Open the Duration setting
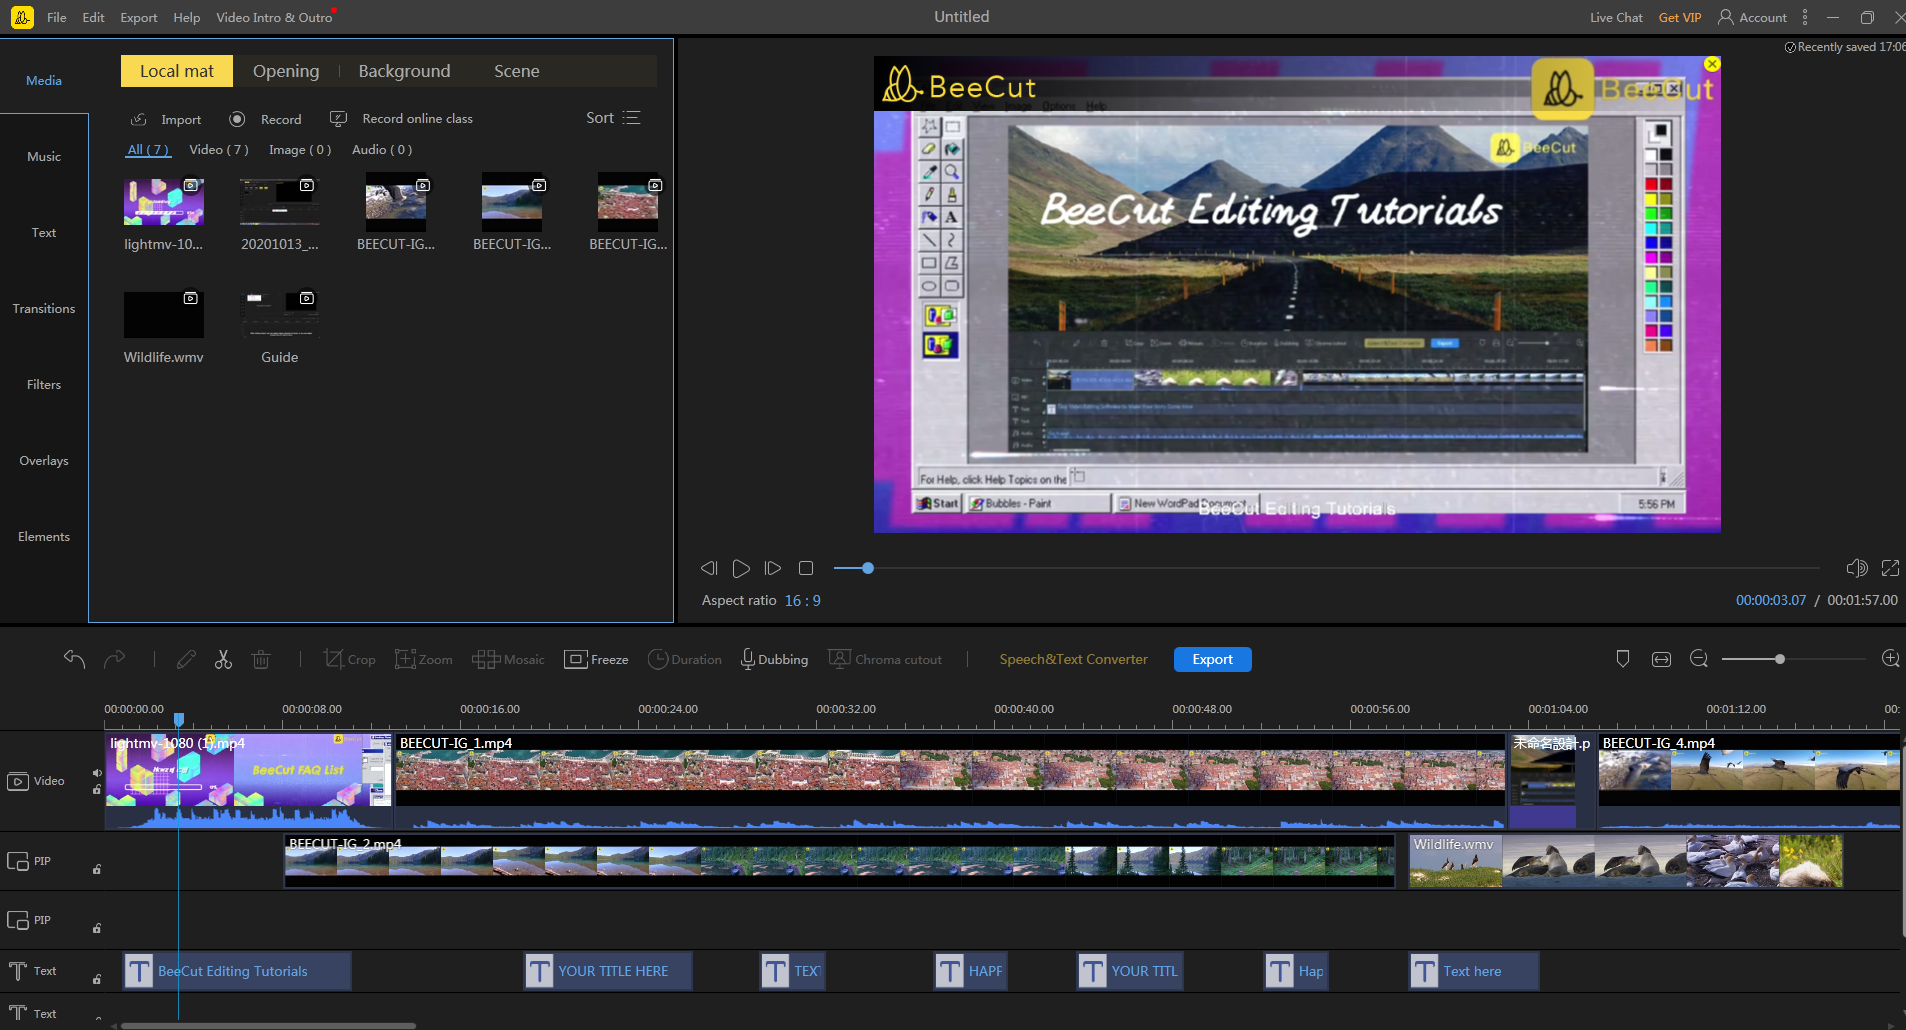Viewport: 1906px width, 1030px height. pos(685,659)
